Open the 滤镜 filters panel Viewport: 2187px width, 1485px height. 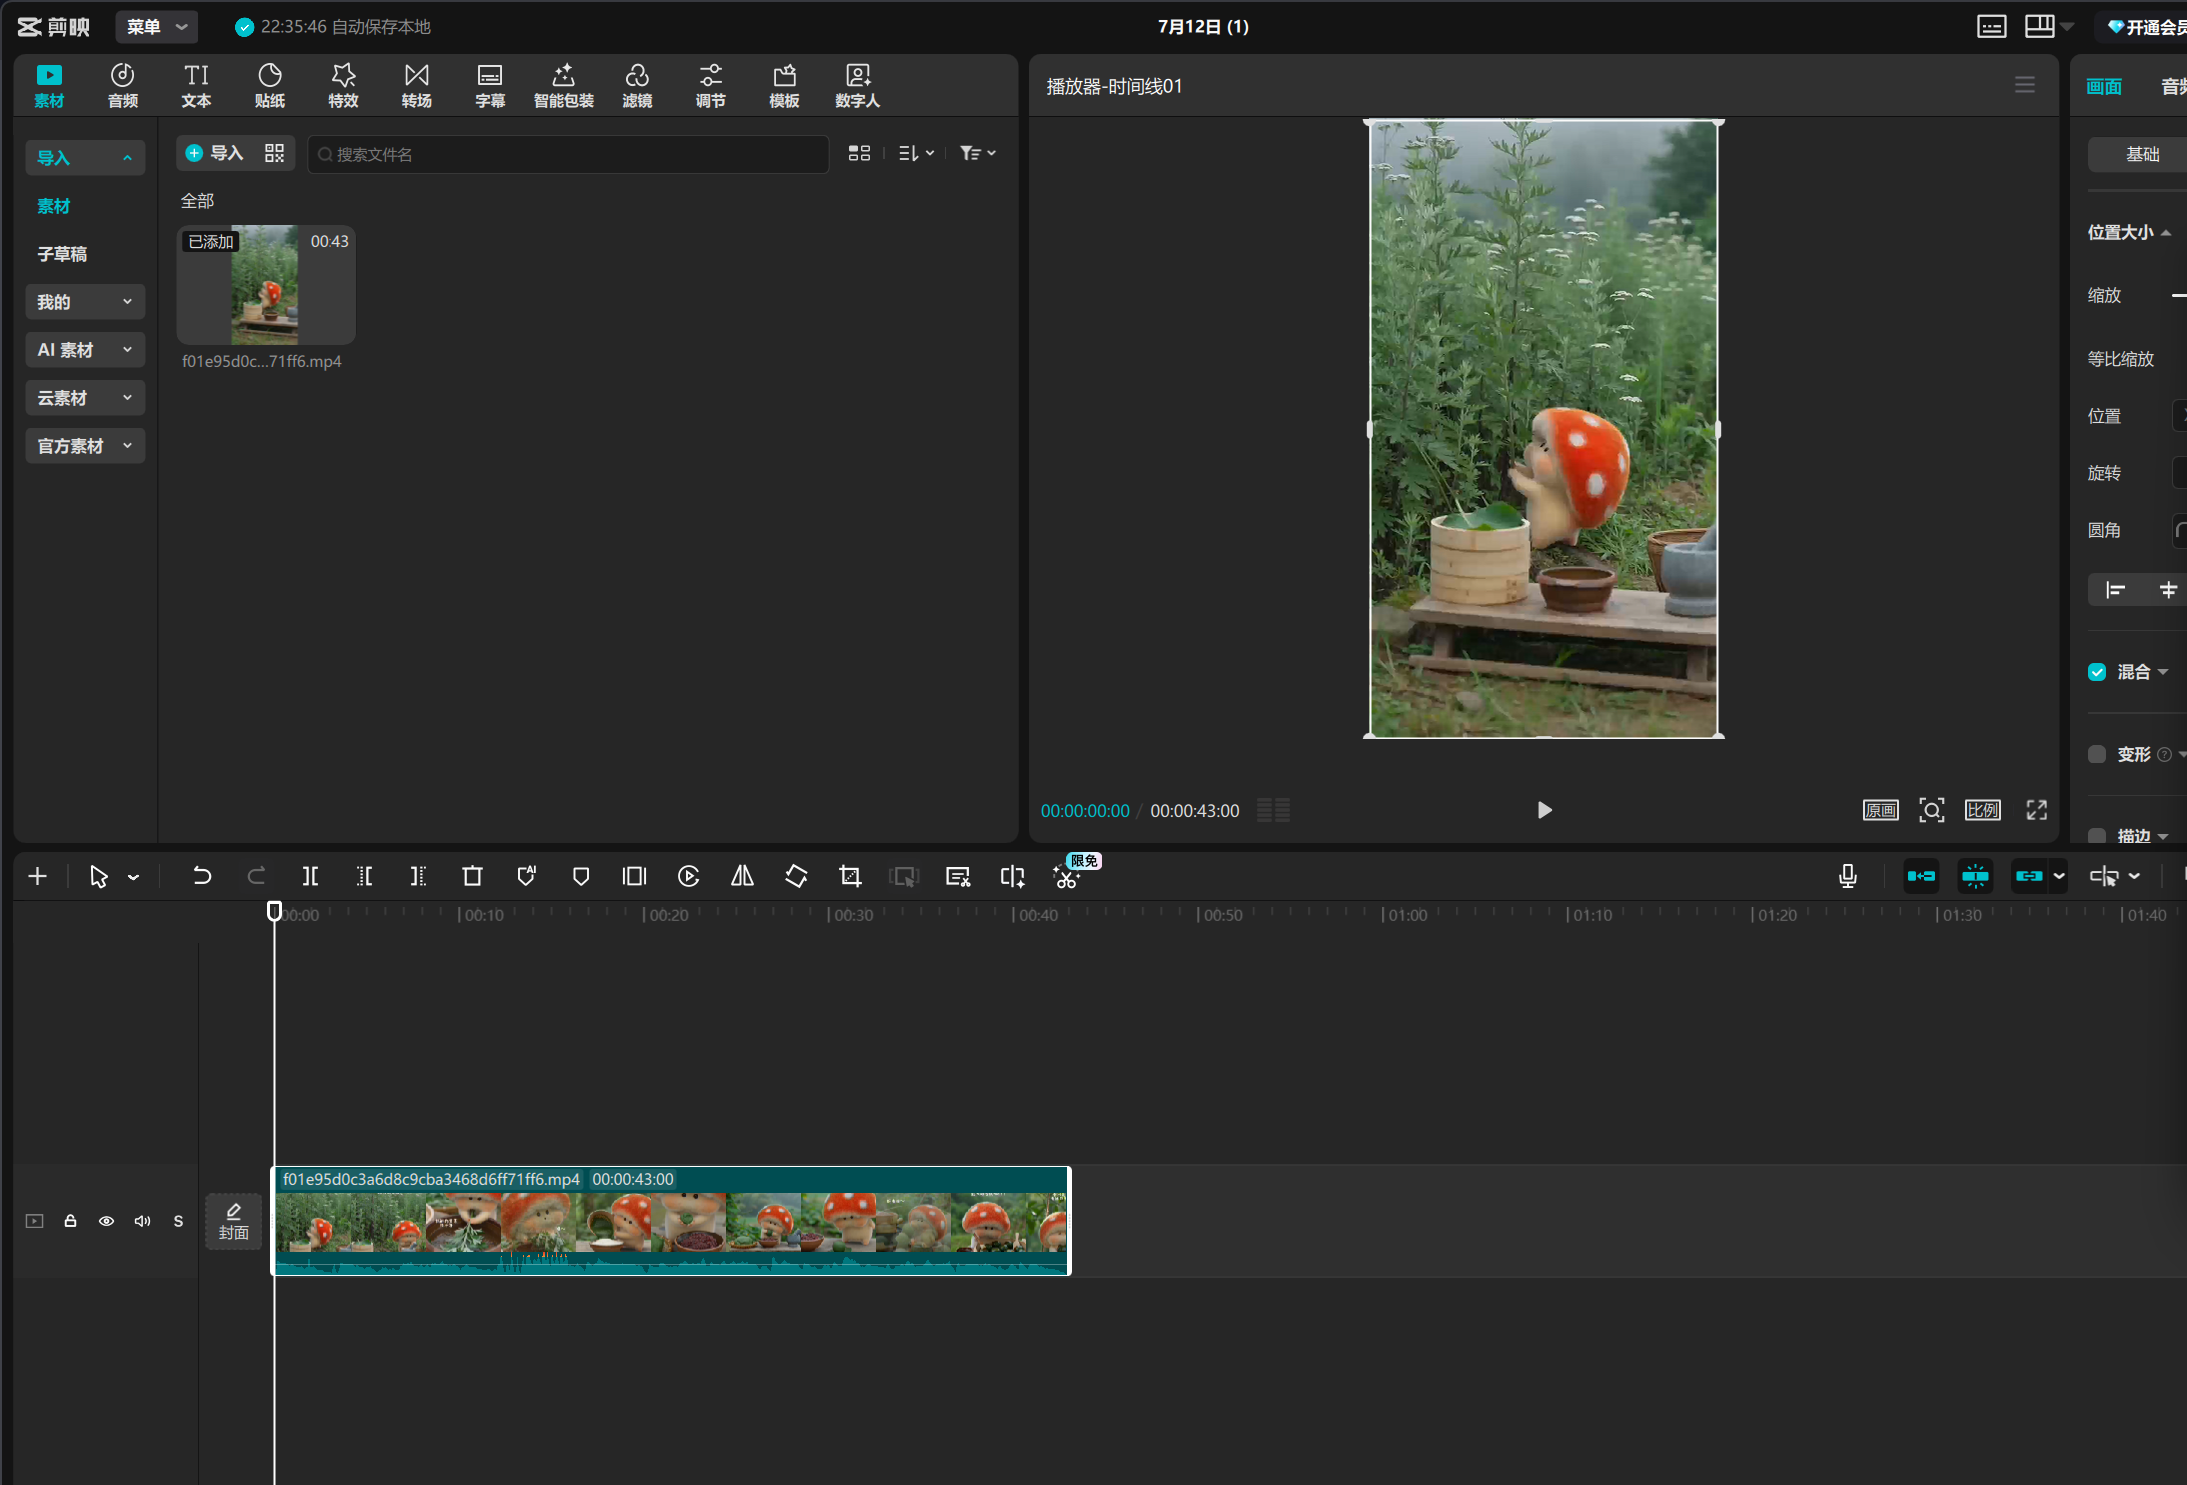point(637,85)
